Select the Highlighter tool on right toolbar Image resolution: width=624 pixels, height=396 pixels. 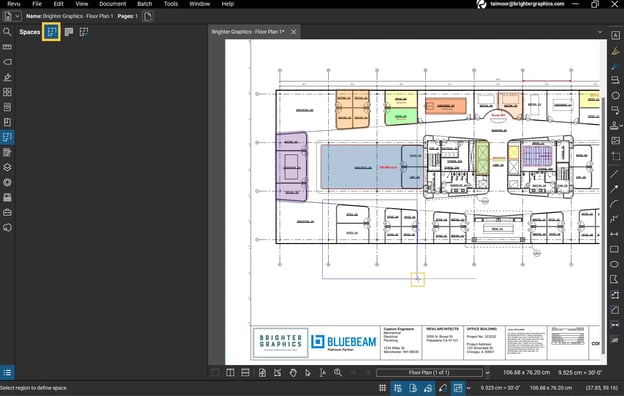click(615, 51)
